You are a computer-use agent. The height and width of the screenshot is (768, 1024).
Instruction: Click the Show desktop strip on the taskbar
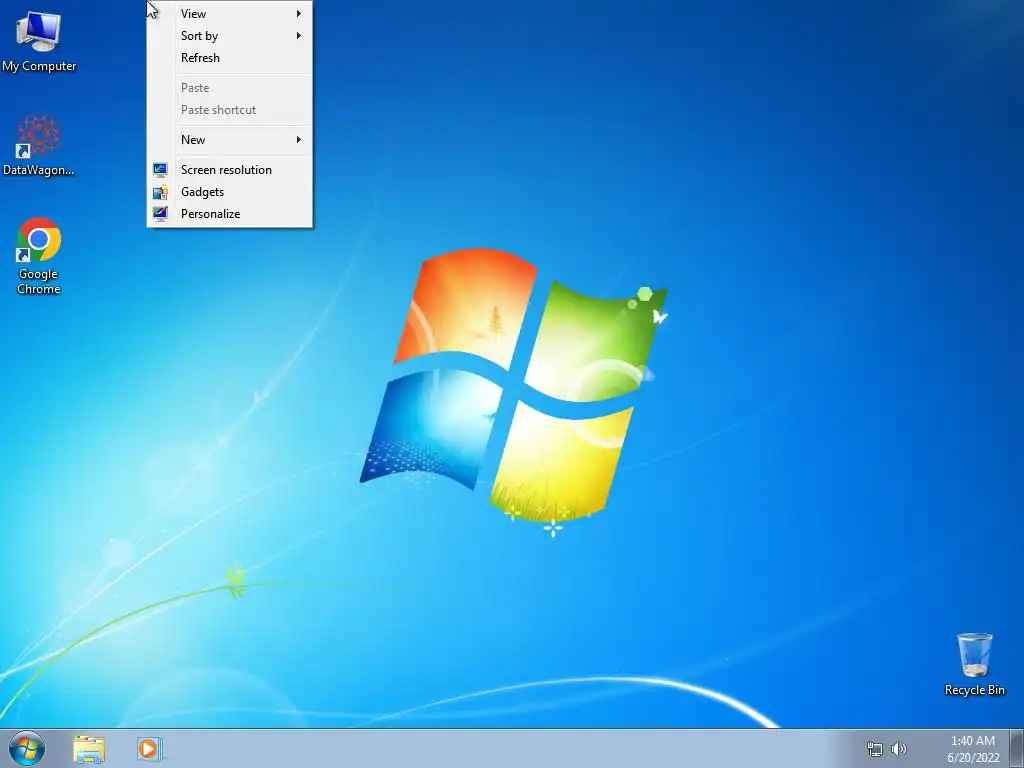point(1017,749)
